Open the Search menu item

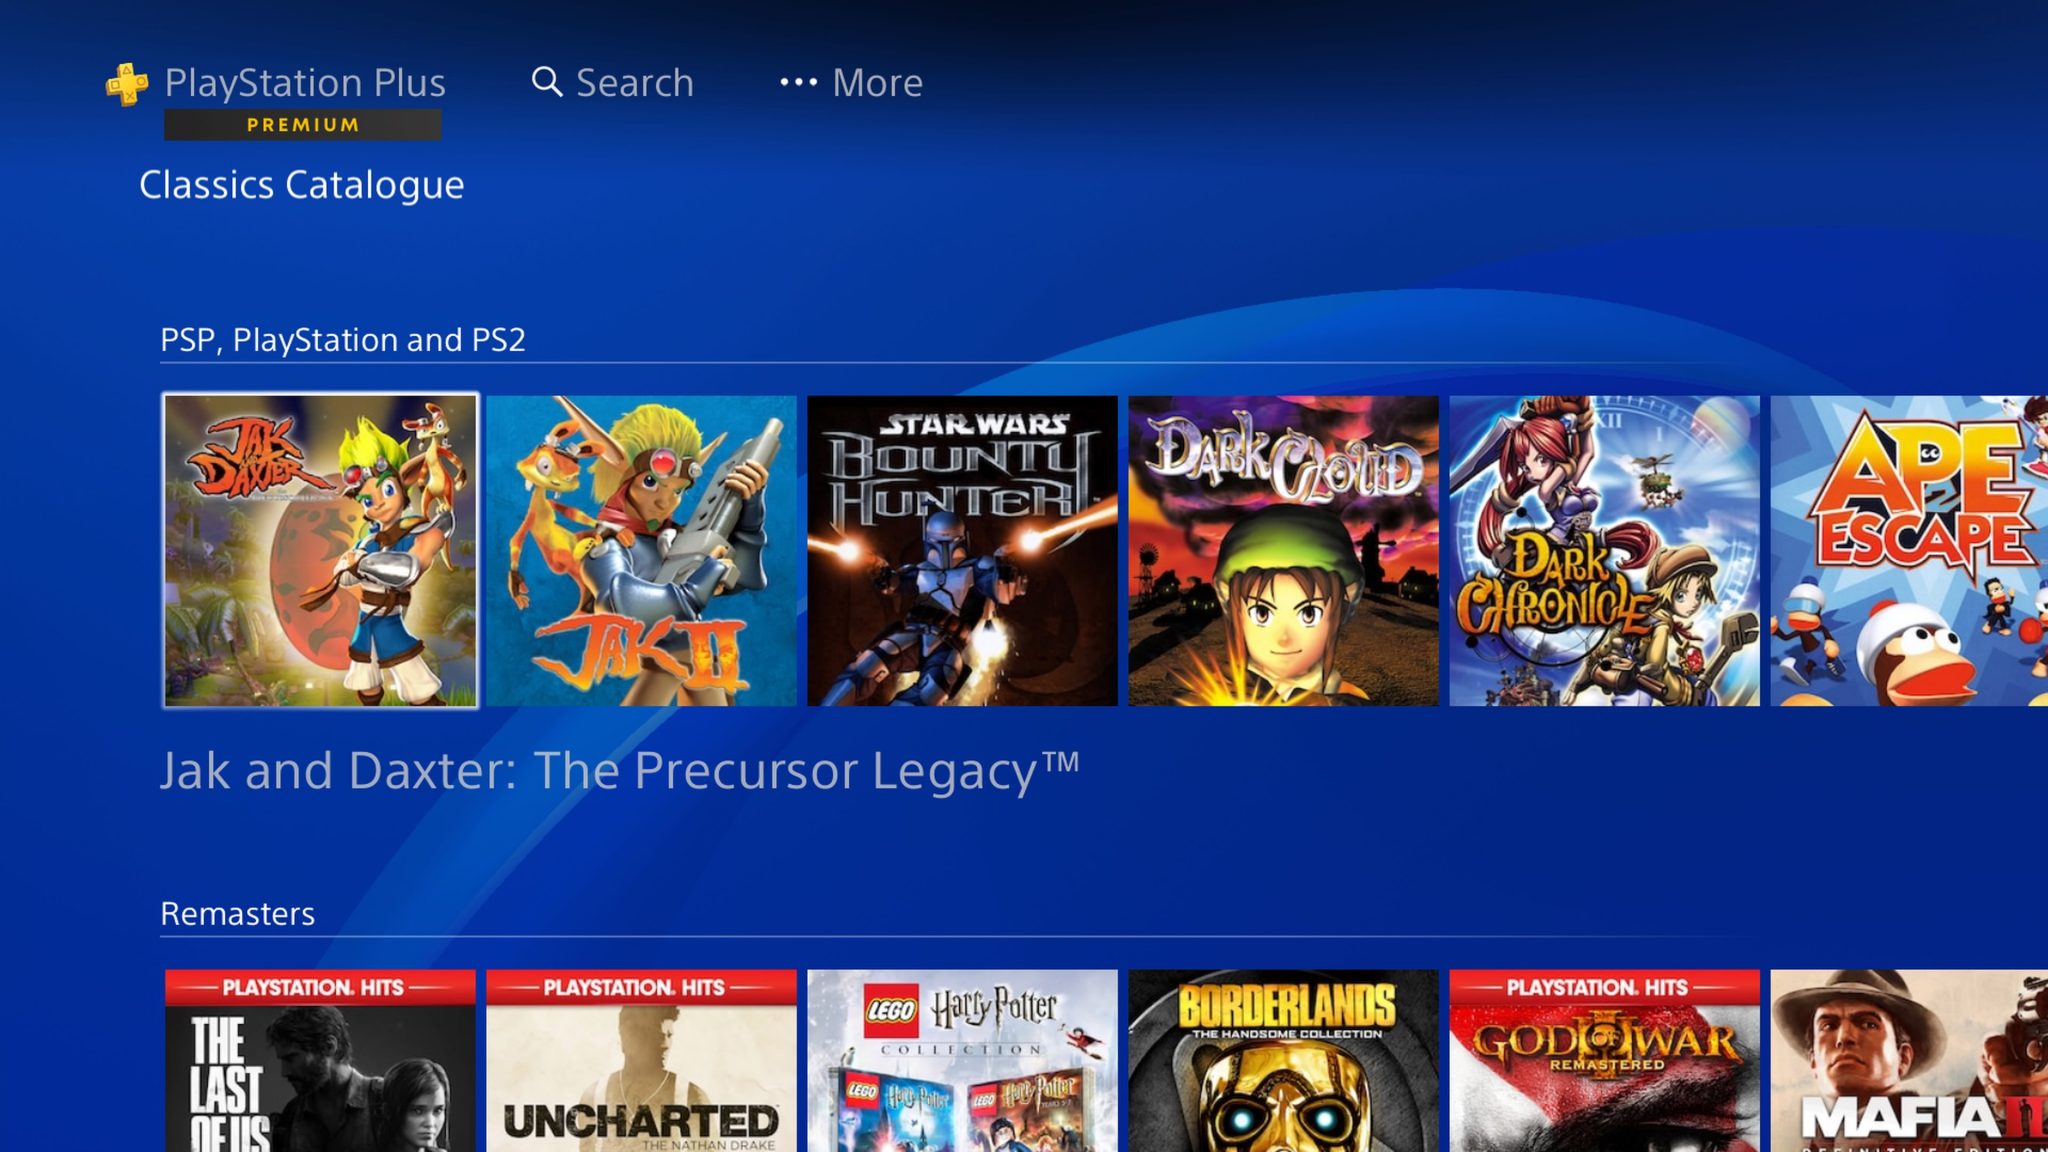pos(612,83)
